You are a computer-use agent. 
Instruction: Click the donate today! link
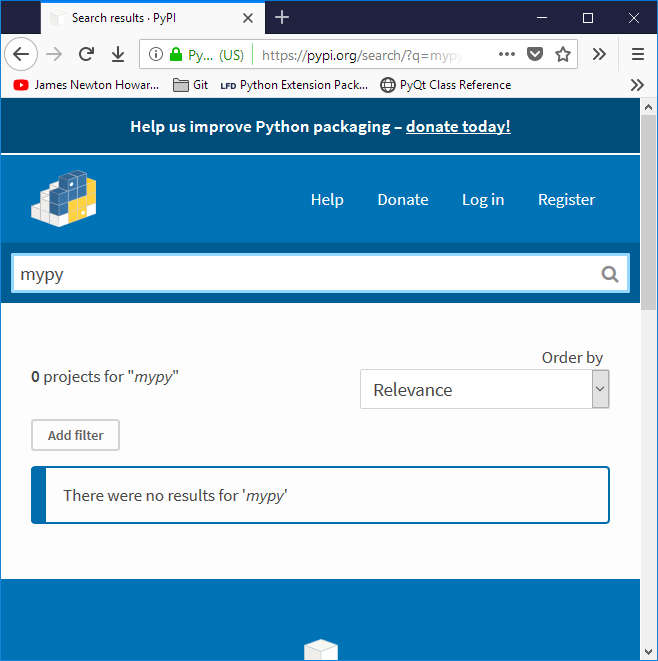point(458,126)
